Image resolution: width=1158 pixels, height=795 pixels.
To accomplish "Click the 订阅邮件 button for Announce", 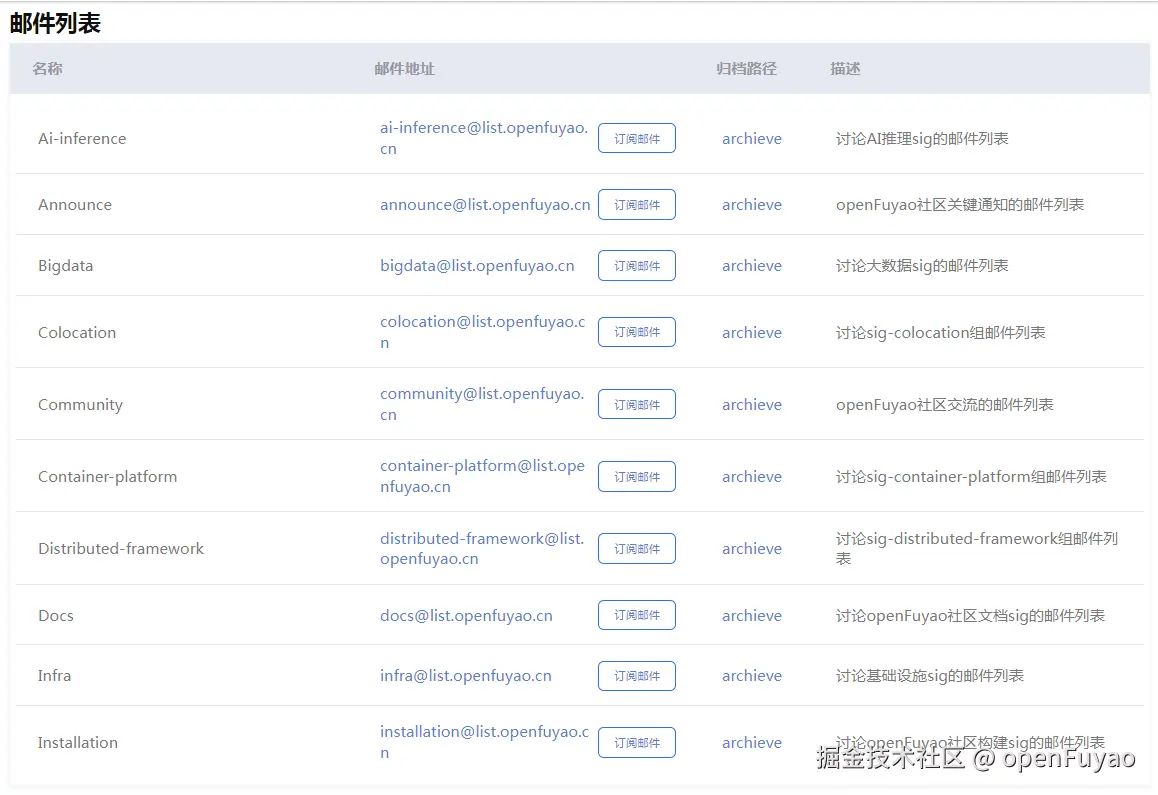I will point(636,204).
